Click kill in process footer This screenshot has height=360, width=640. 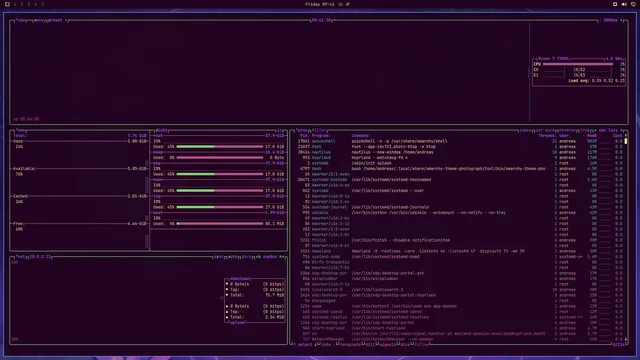[370, 345]
